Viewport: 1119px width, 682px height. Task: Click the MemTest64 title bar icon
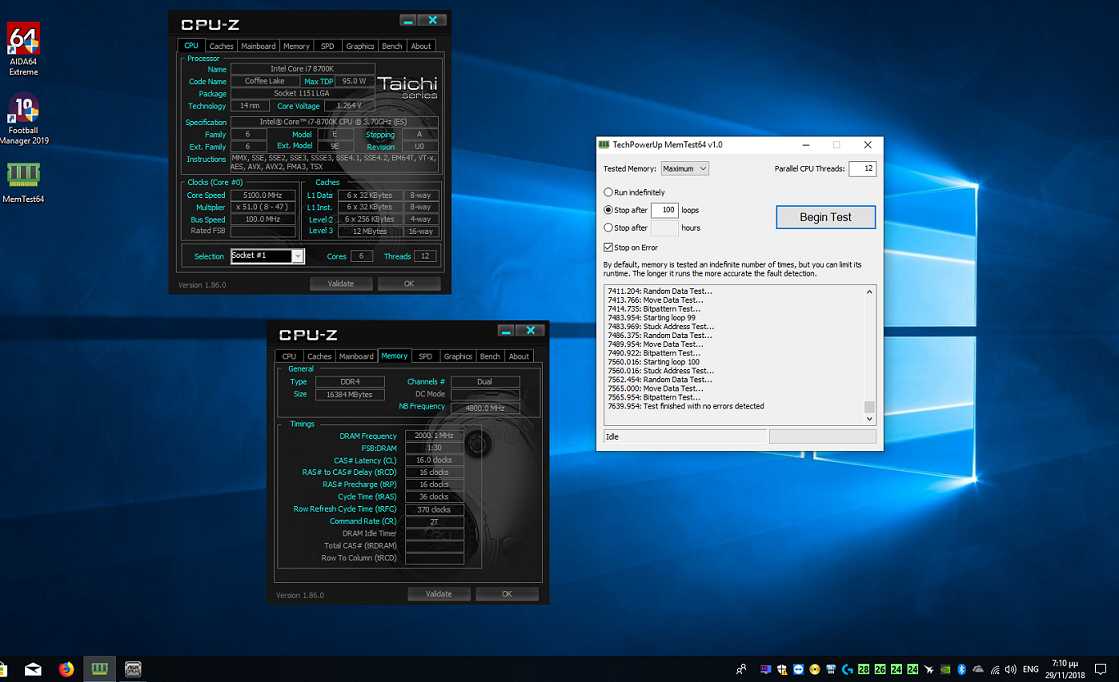click(x=604, y=145)
